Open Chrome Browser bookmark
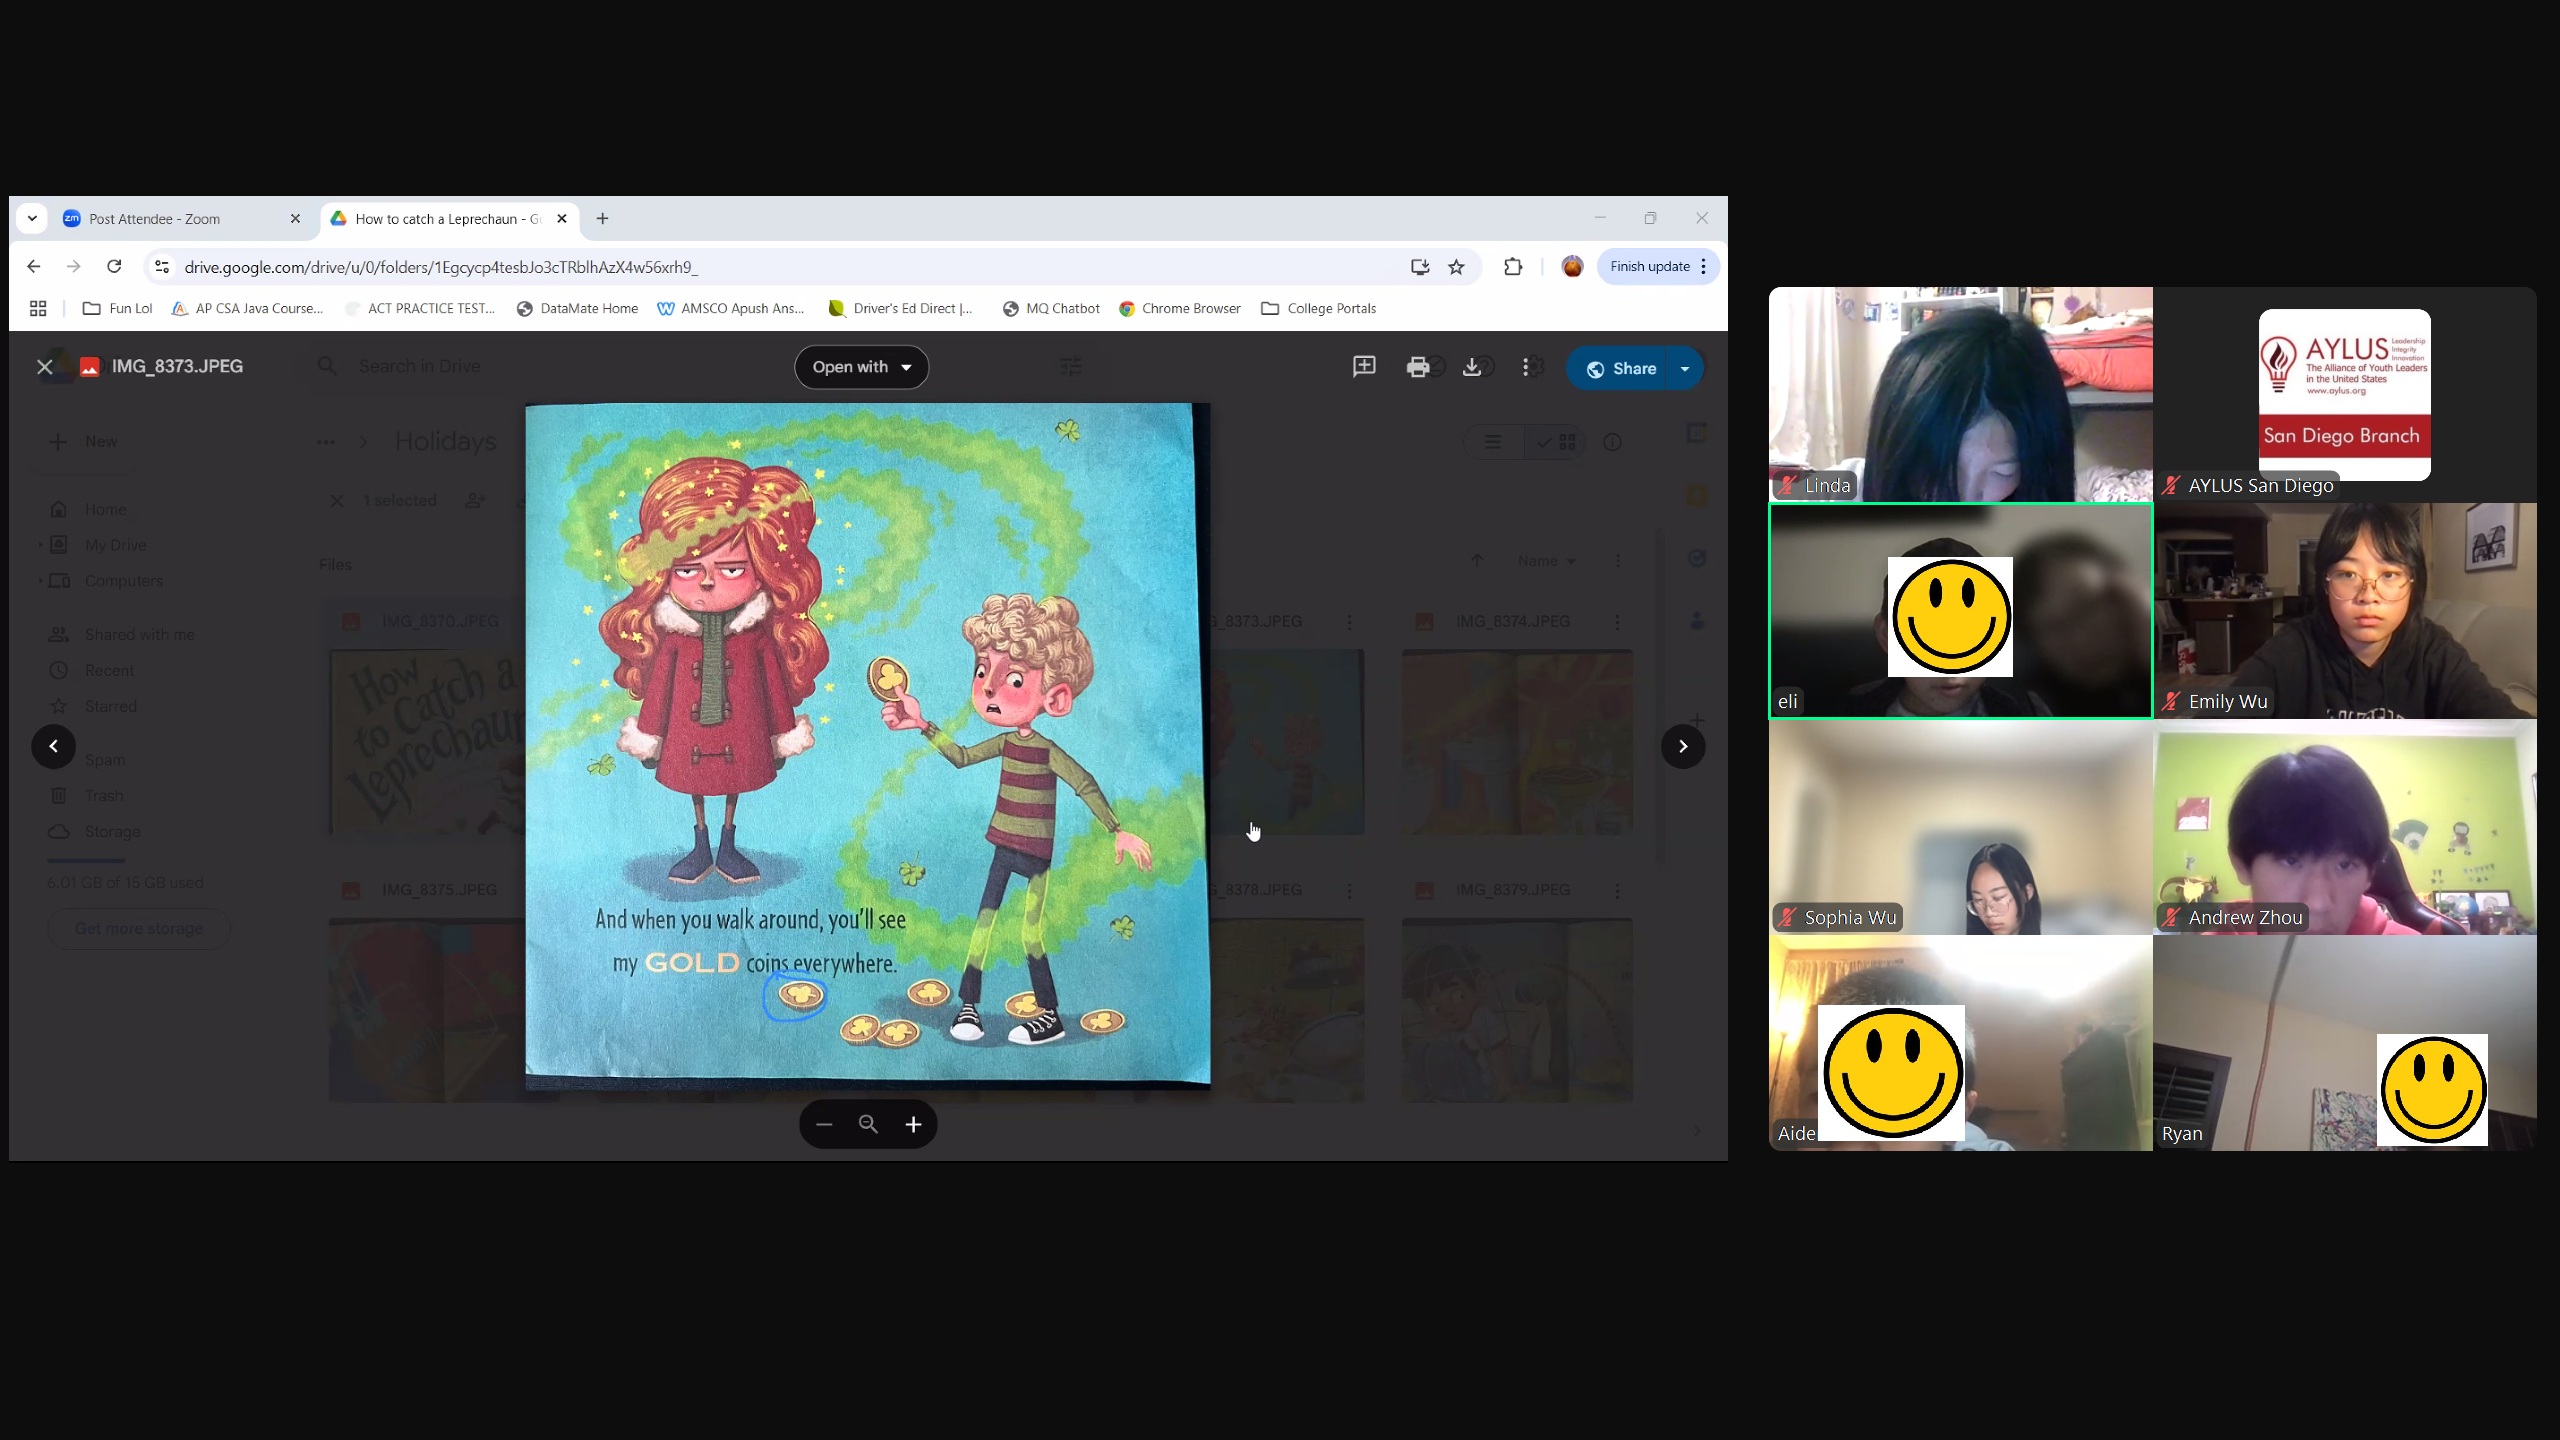Viewport: 2560px width, 1440px height. pyautogui.click(x=1180, y=309)
